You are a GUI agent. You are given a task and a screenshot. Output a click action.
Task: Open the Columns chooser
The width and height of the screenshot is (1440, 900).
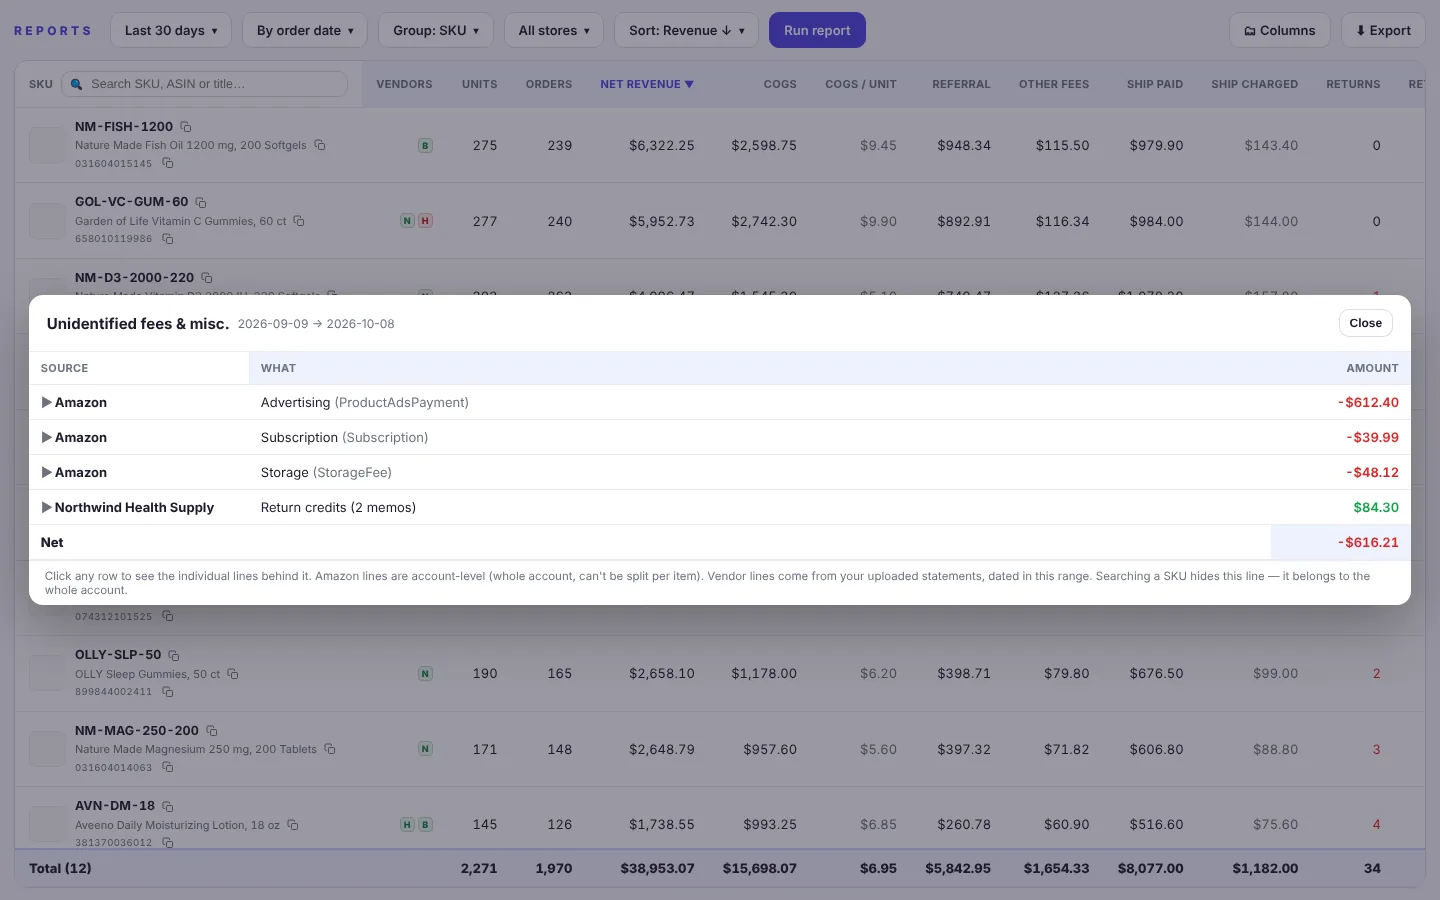pos(1280,30)
